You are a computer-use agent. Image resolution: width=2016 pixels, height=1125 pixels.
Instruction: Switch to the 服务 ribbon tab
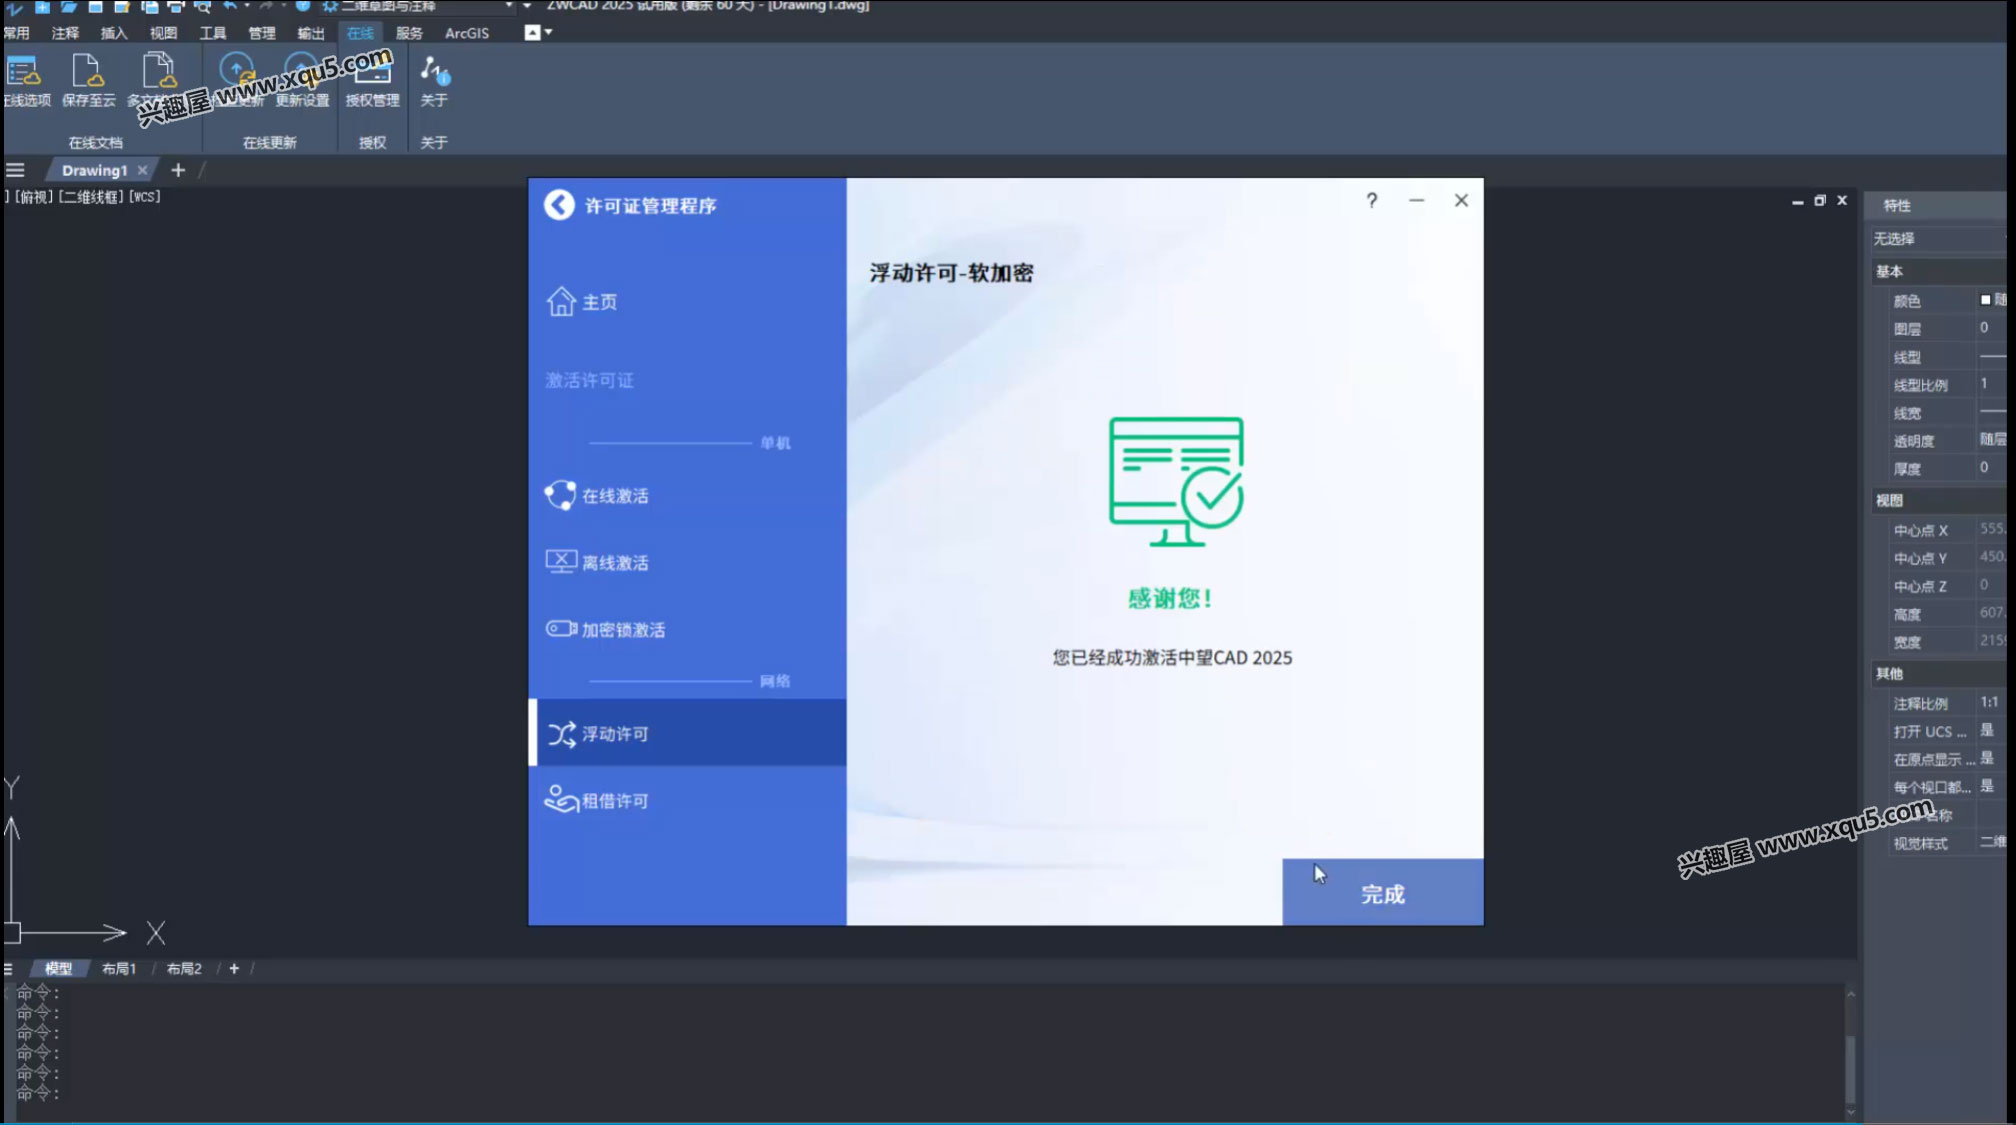tap(409, 33)
